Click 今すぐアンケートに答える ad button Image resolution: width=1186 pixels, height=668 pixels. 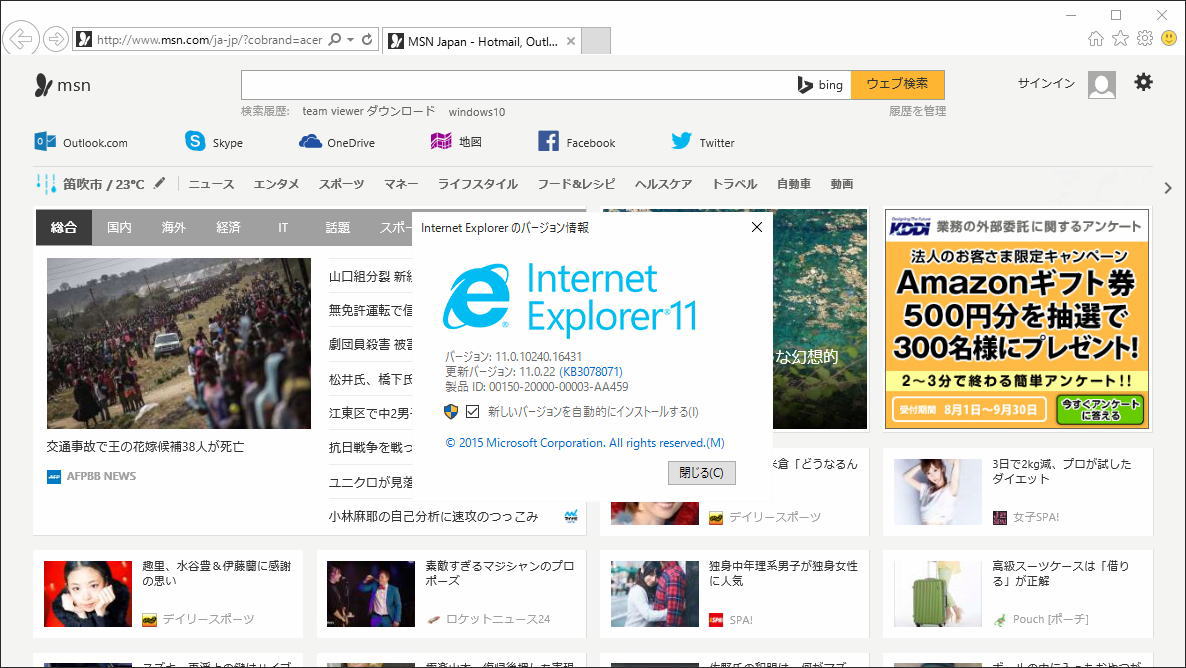(x=1100, y=410)
